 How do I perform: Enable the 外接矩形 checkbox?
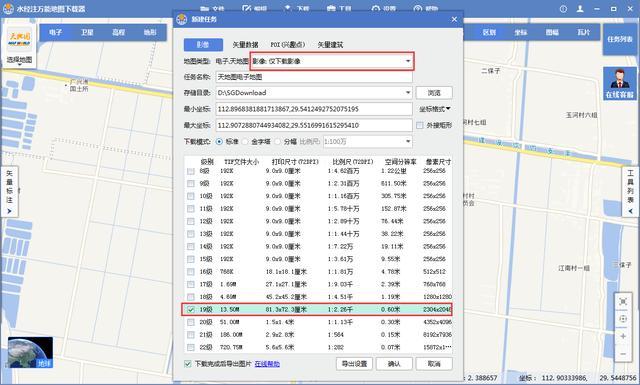[420, 125]
